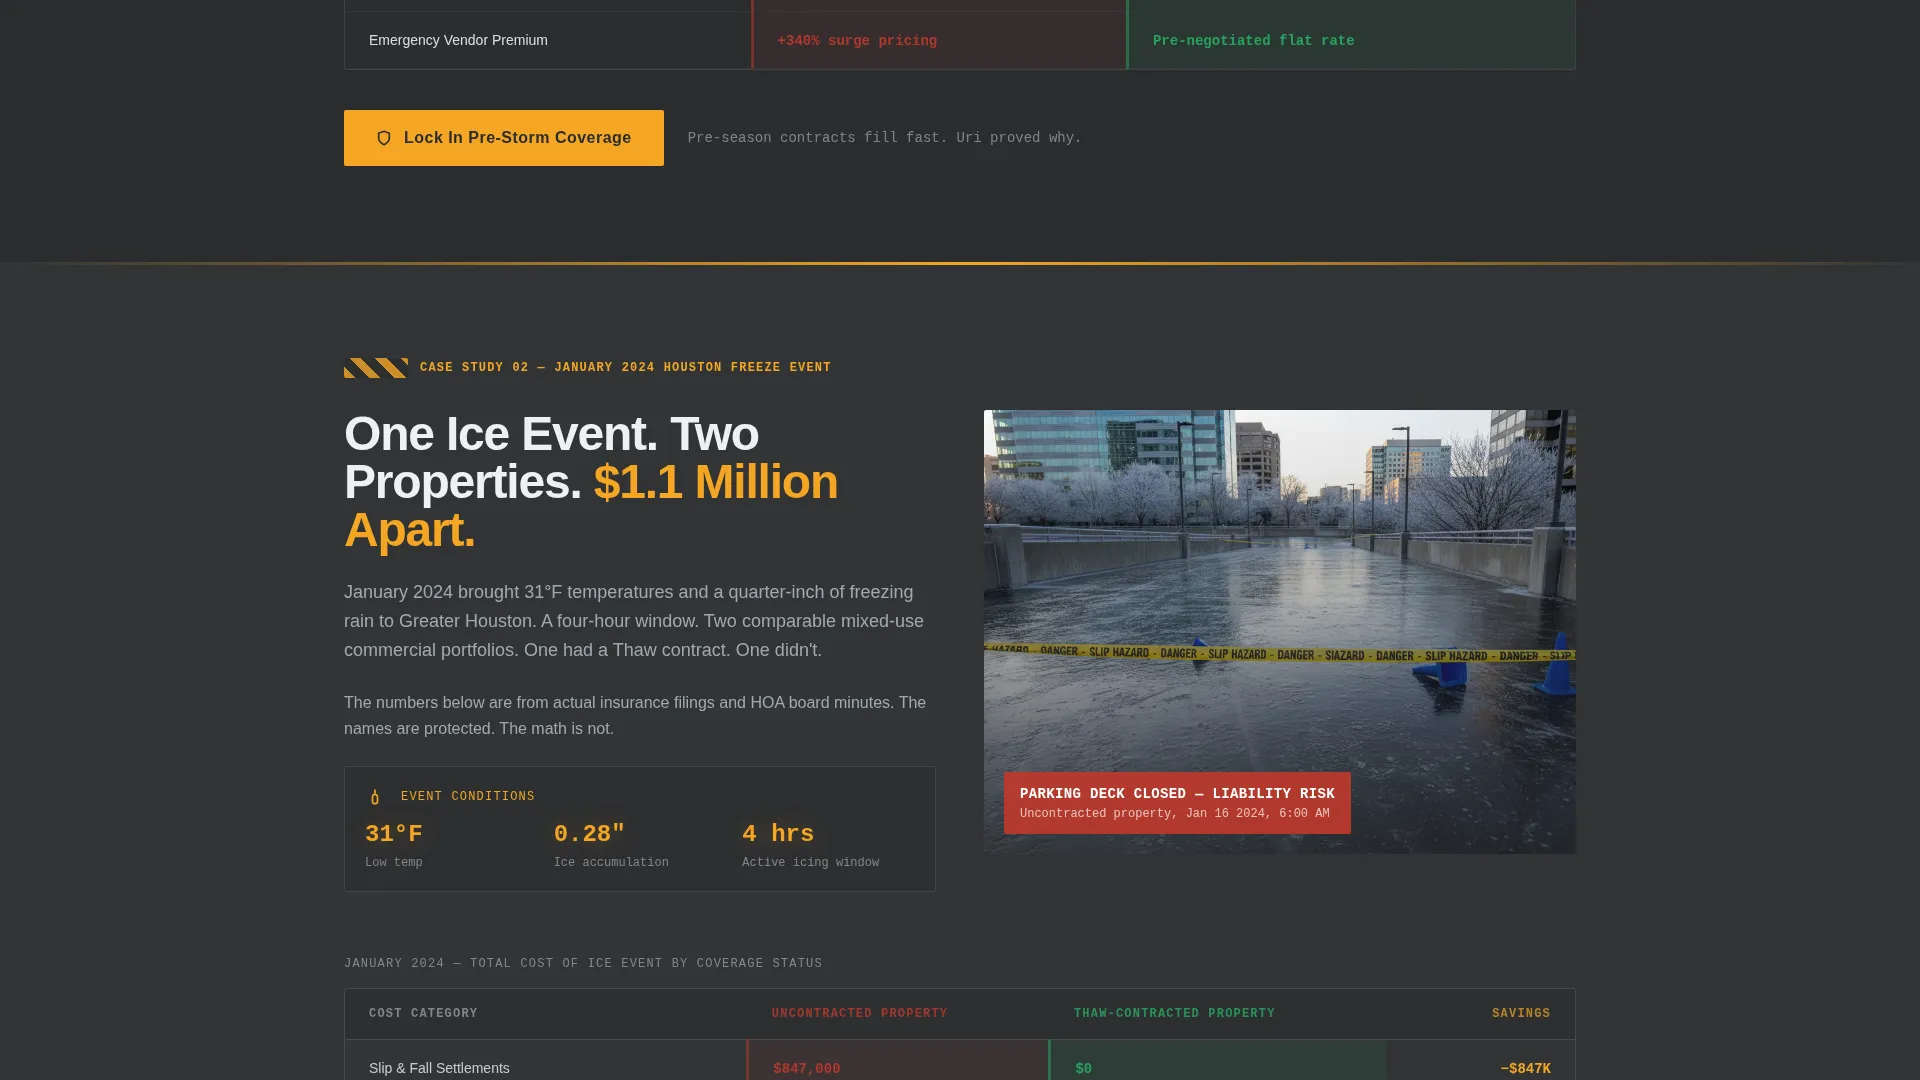This screenshot has width=1920, height=1080.
Task: Click the Savings column header
Action: (1520, 1013)
